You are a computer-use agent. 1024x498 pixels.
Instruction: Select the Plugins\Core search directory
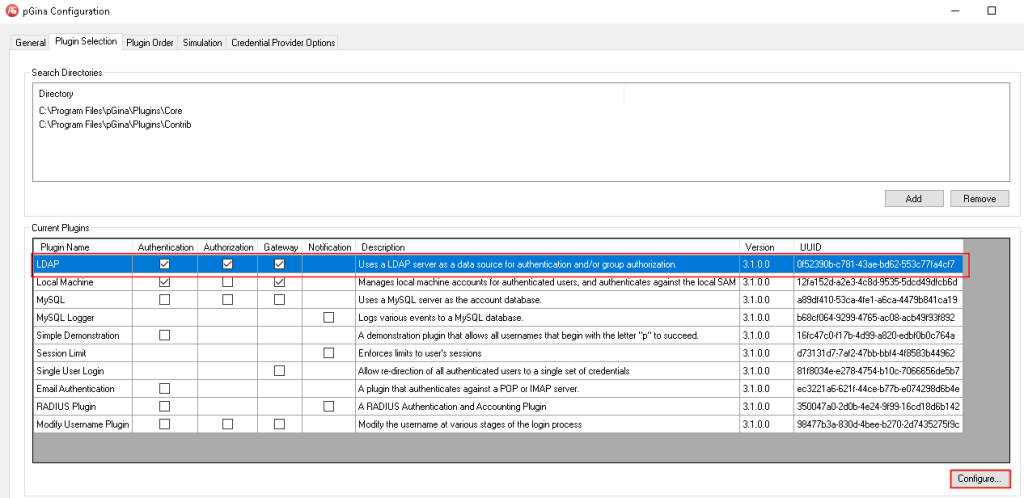[110, 110]
